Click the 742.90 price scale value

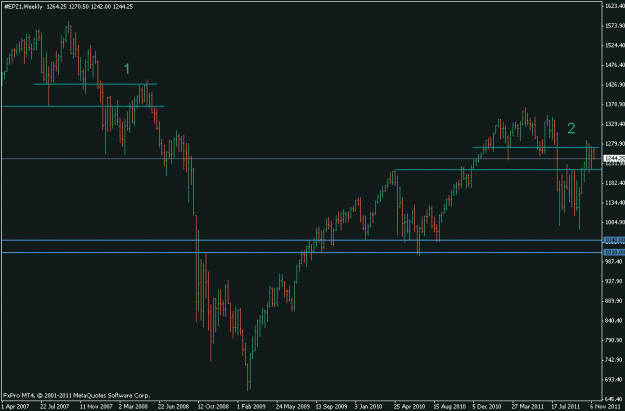tap(615, 360)
